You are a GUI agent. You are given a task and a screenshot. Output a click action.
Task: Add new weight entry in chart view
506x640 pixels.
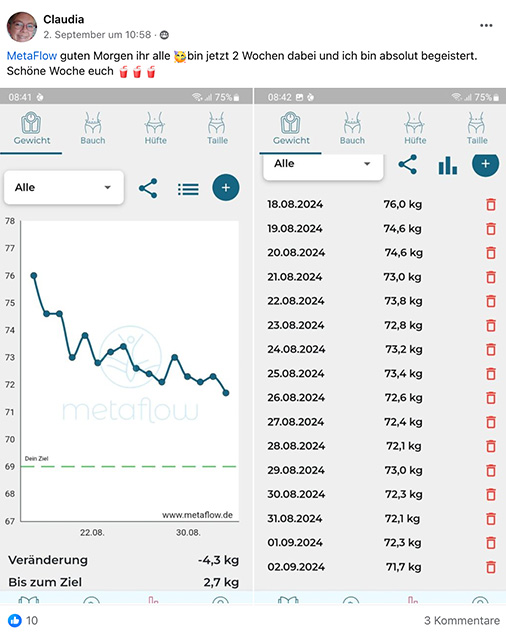click(226, 188)
